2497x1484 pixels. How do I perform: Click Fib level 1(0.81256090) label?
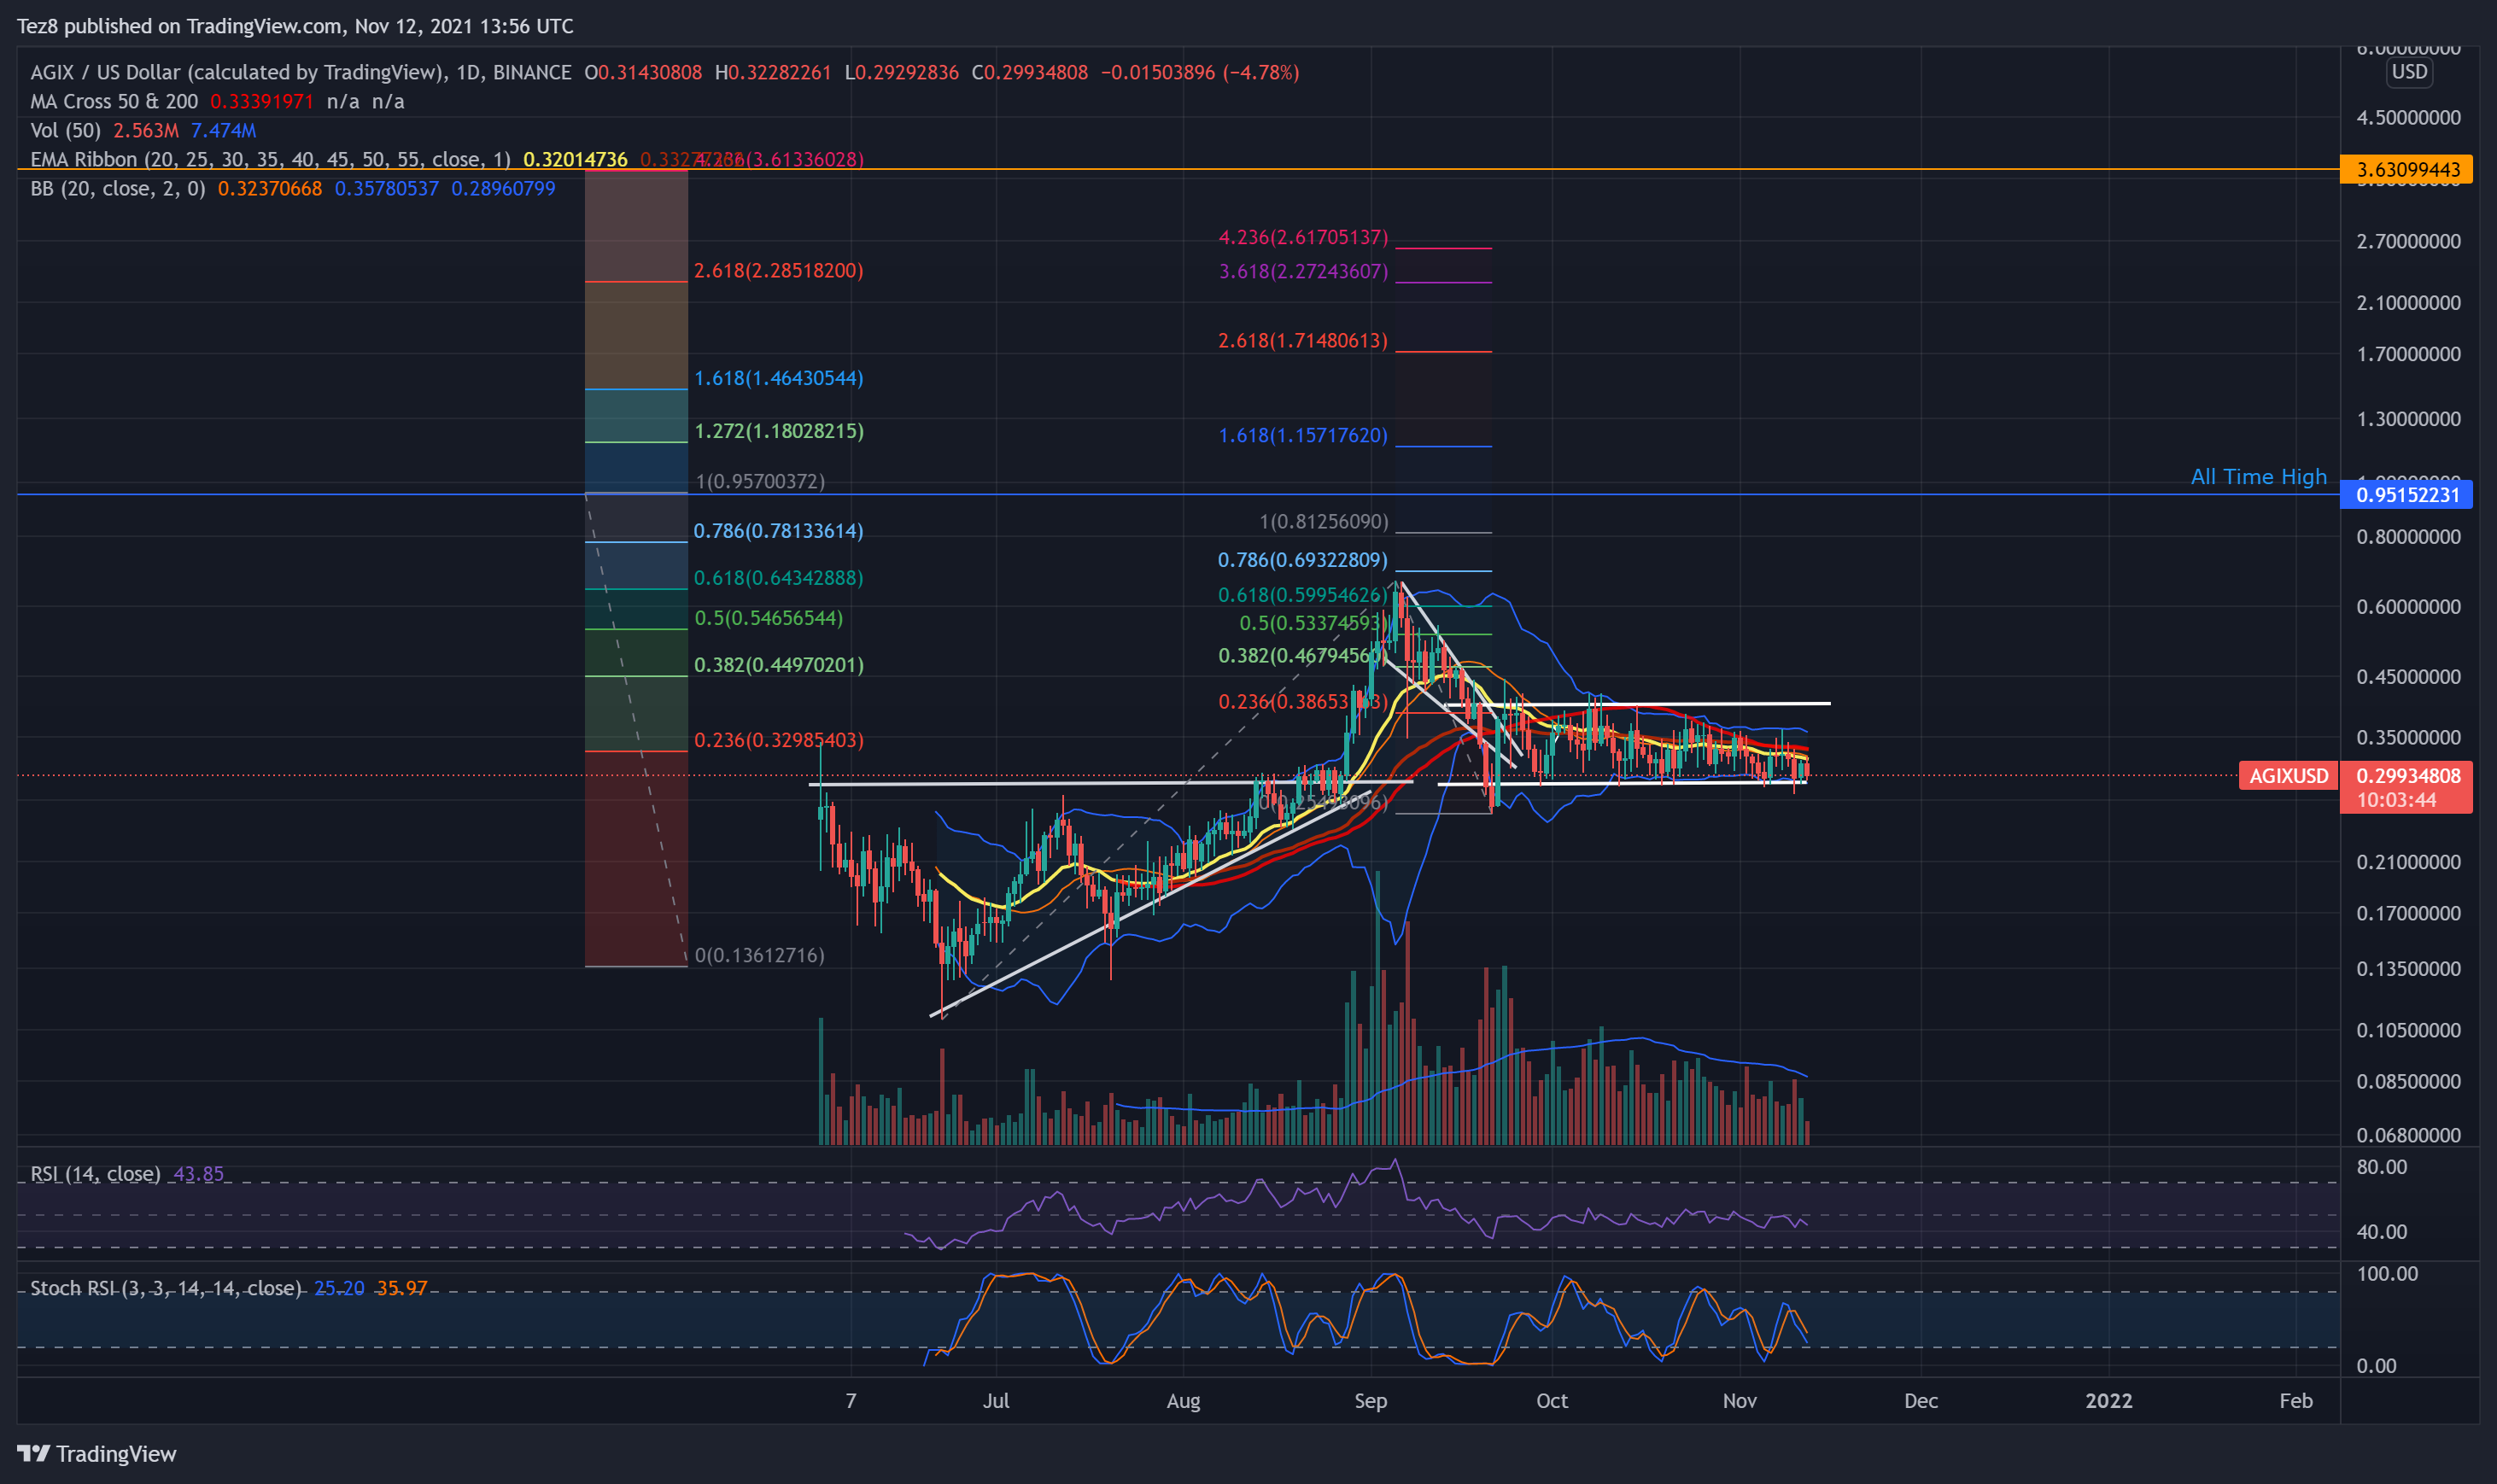coord(1323,521)
